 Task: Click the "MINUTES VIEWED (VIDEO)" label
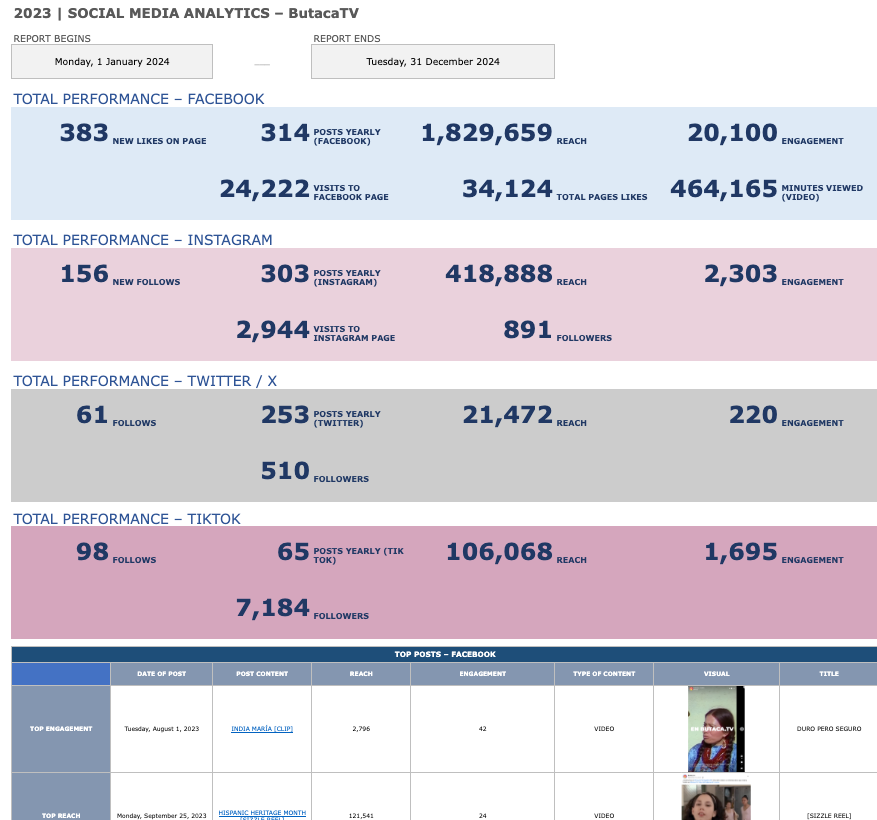point(822,192)
